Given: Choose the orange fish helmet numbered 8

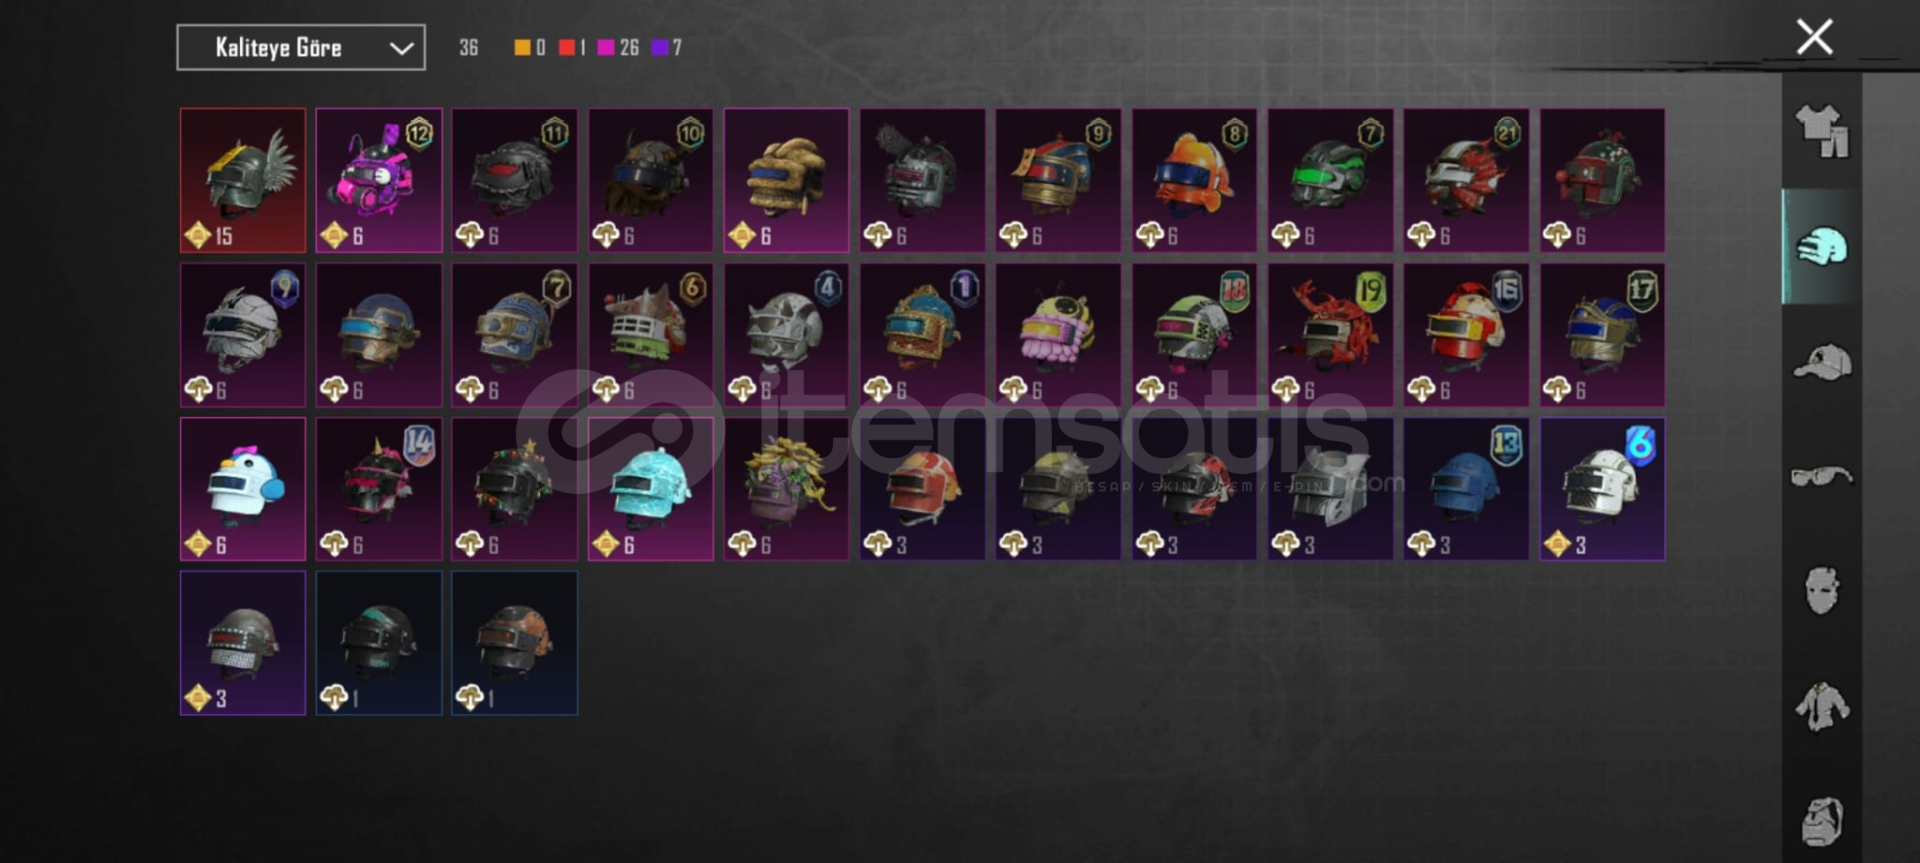Looking at the screenshot, I should (1194, 180).
